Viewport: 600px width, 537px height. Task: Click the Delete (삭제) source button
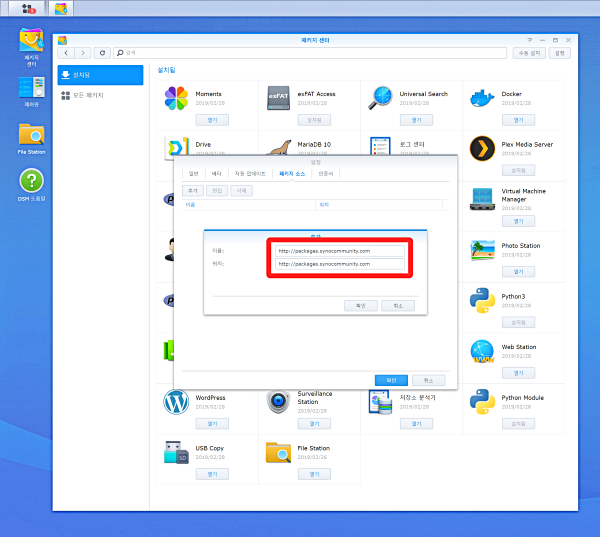(241, 191)
